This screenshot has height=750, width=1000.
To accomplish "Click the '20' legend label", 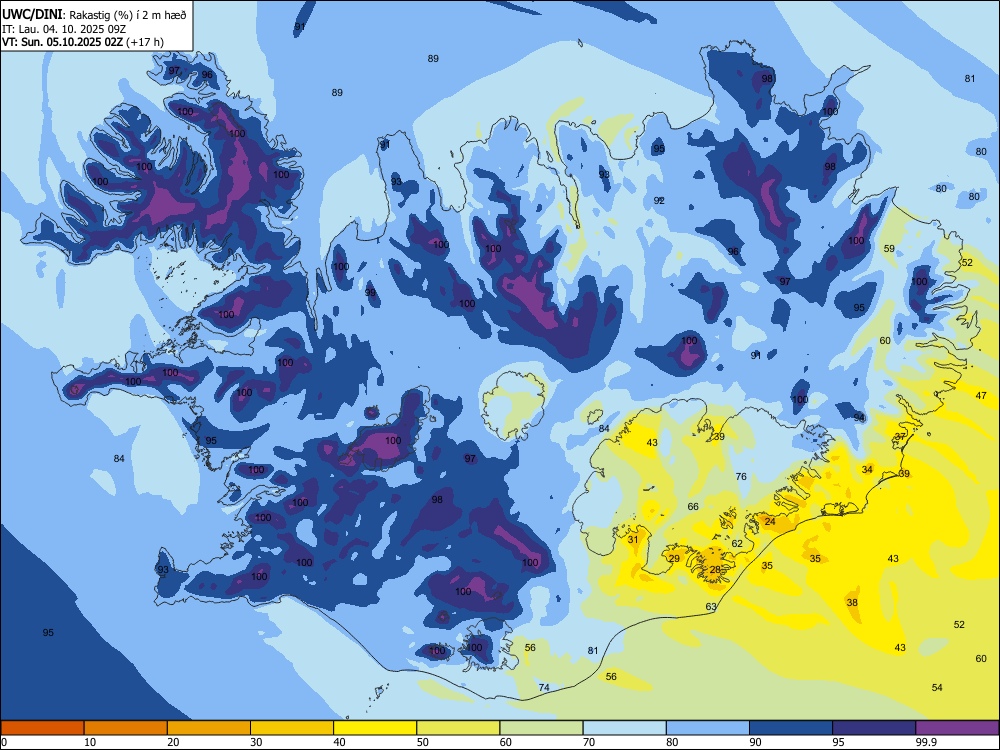I will click(x=173, y=742).
